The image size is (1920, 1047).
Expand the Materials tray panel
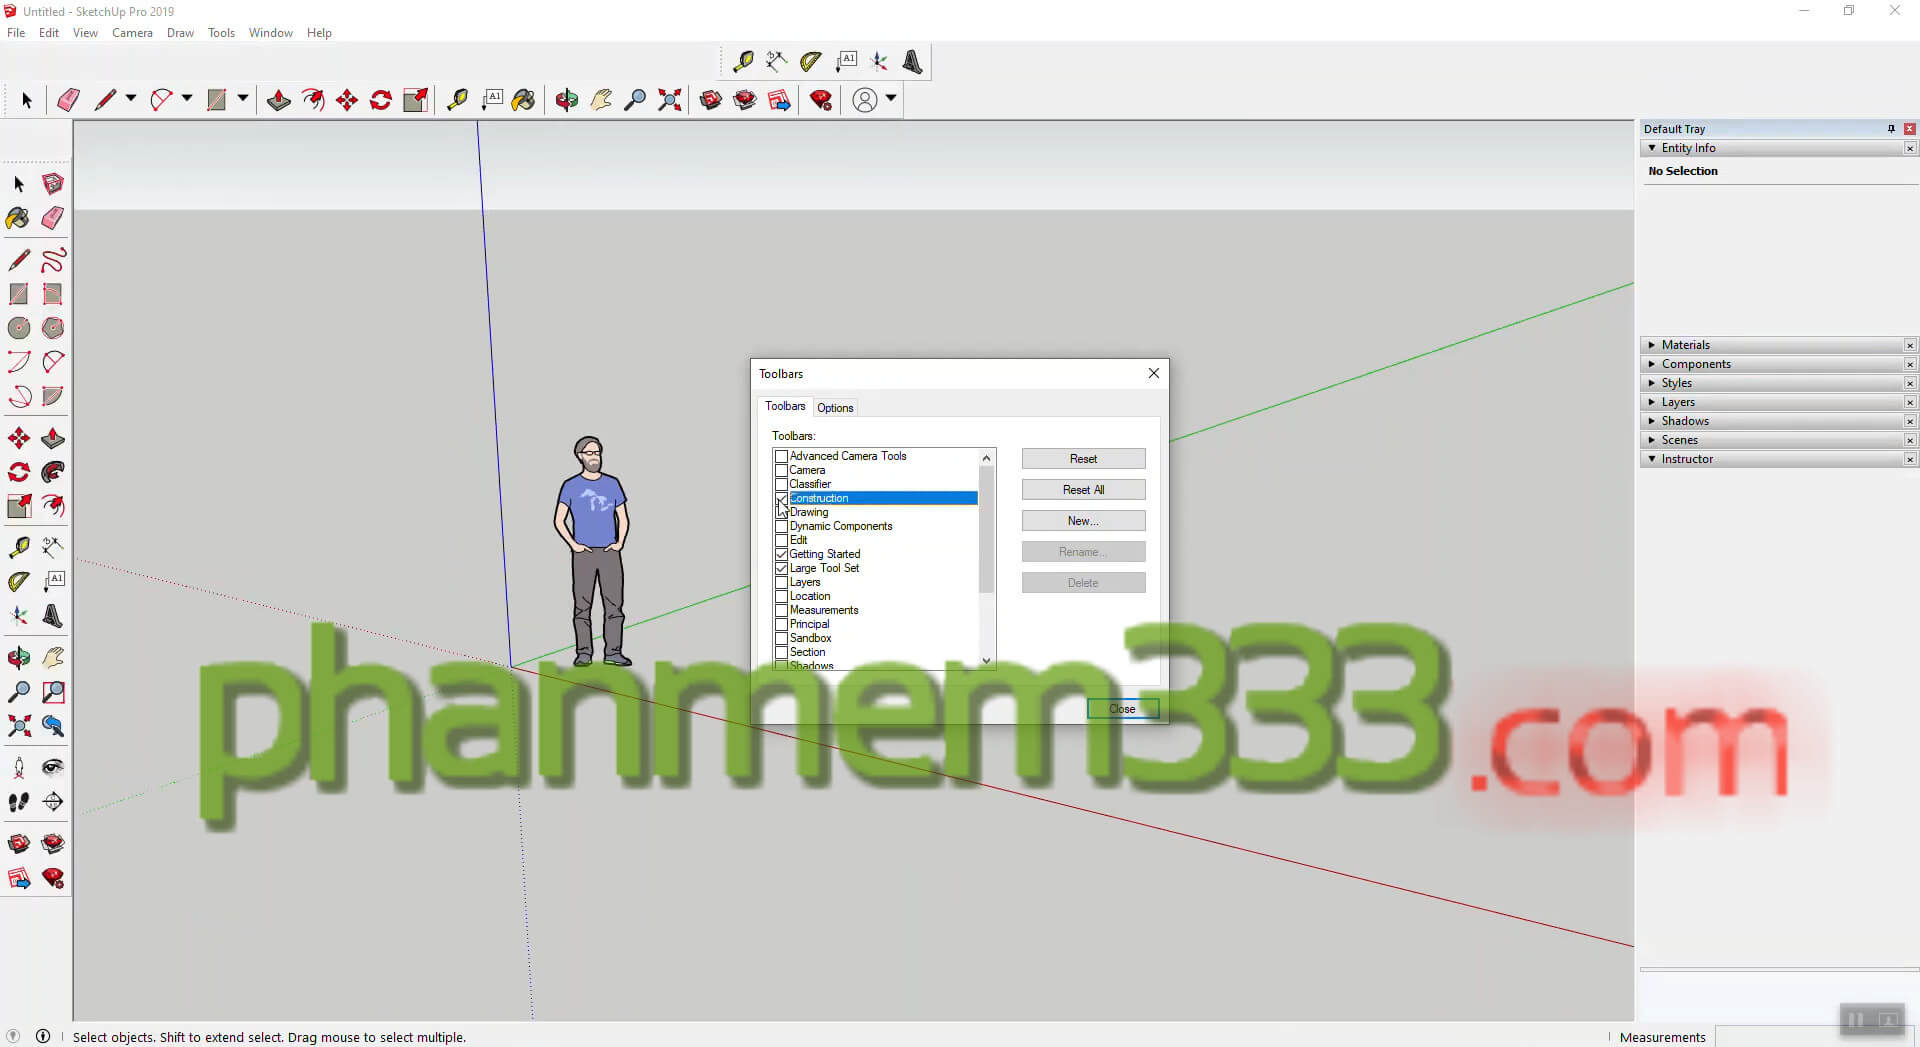(x=1652, y=345)
